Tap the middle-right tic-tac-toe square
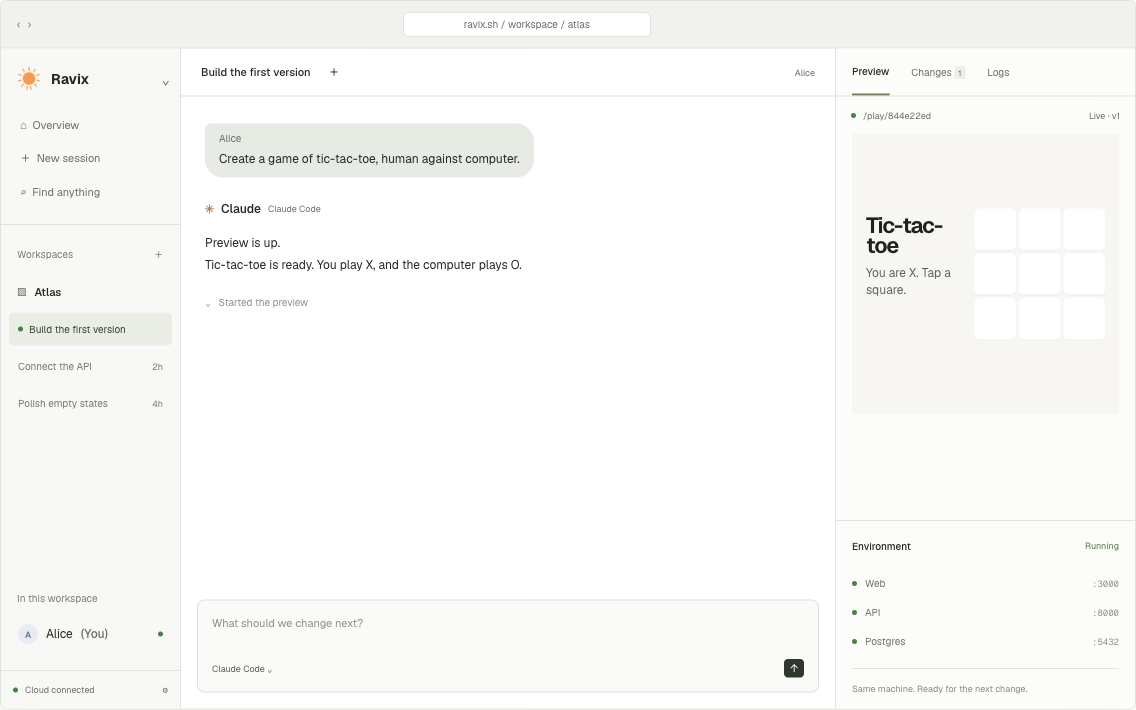Screen dimensions: 1136x710 1085,274
